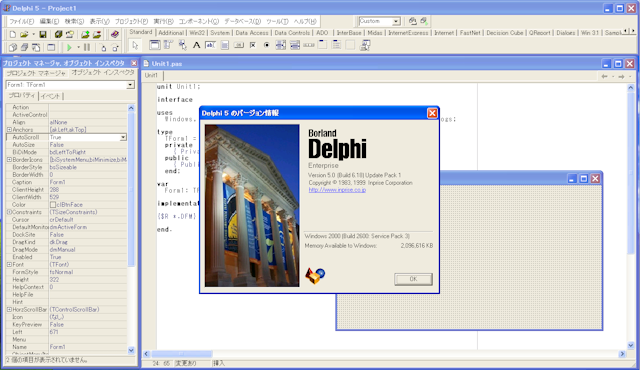This screenshot has height=370, width=640.
Task: Click the editor forward navigation arrow
Action: [621, 76]
